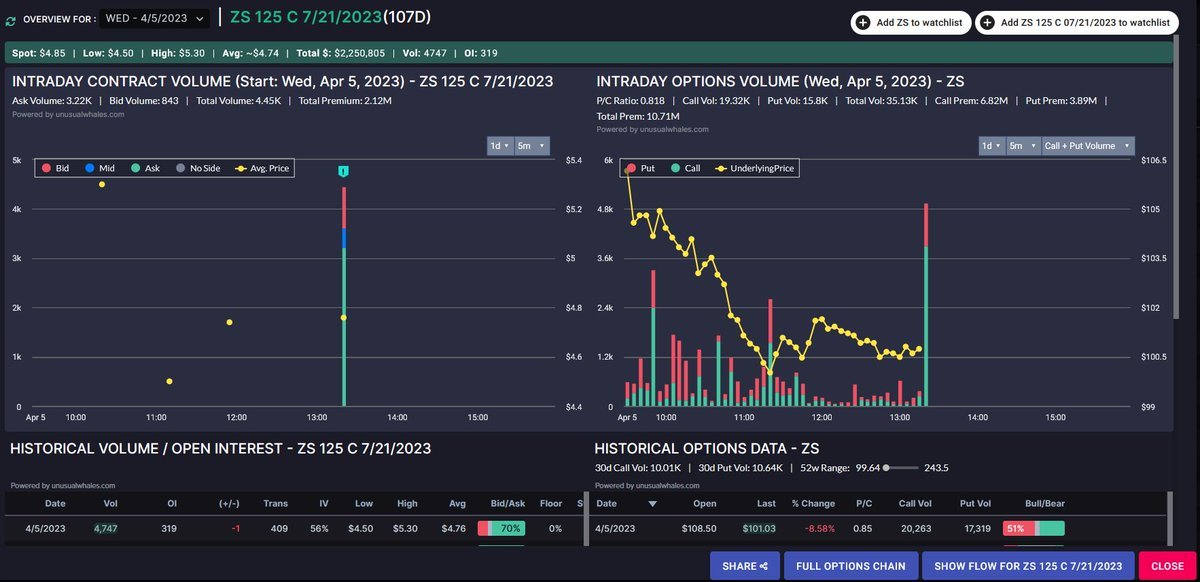Screen dimensions: 1200x582
Task: Open the Full Options Chain
Action: click(850, 566)
